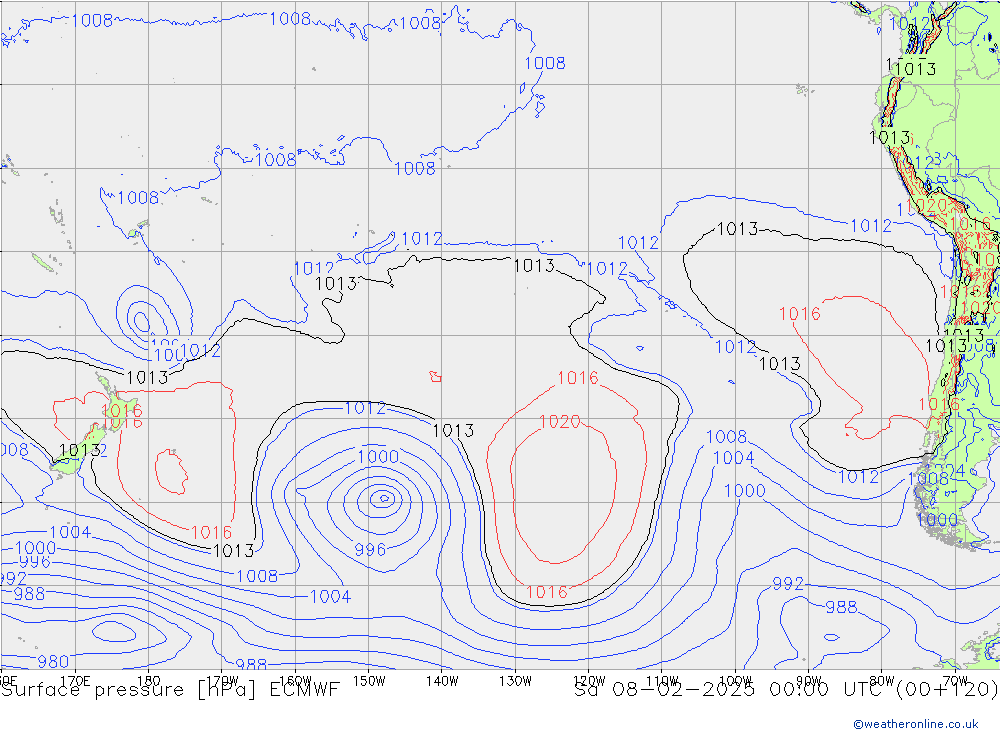Screen dimensions: 1000x733
Task: Click the 140W longitude label
Action: [x=442, y=681]
